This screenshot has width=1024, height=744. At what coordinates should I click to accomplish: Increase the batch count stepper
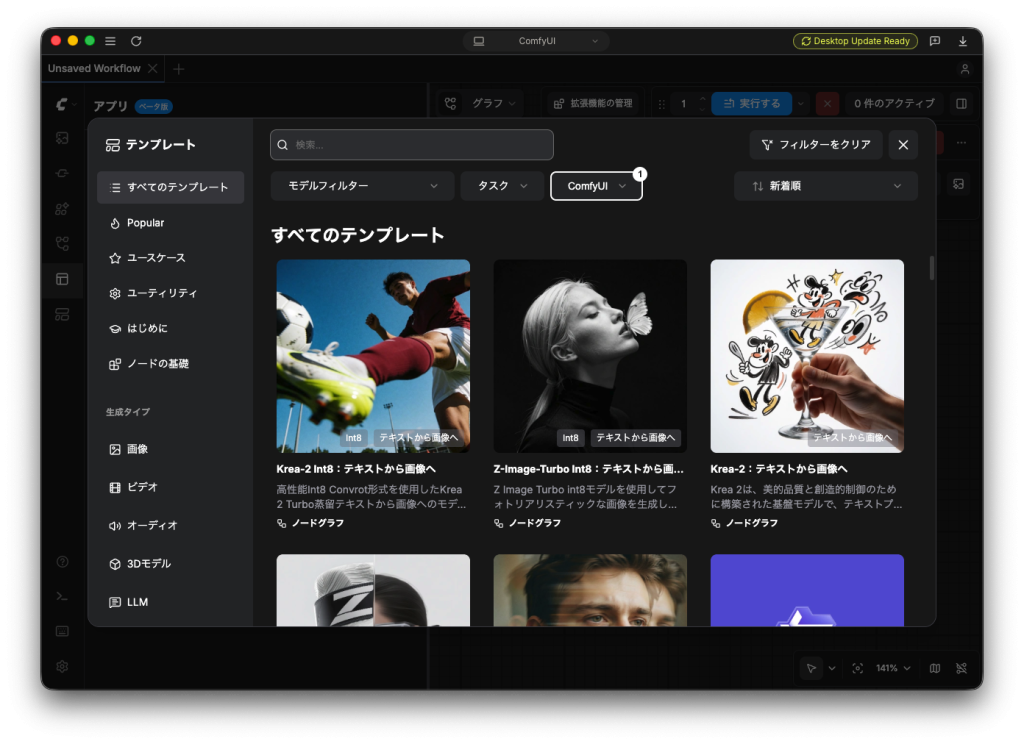702,99
